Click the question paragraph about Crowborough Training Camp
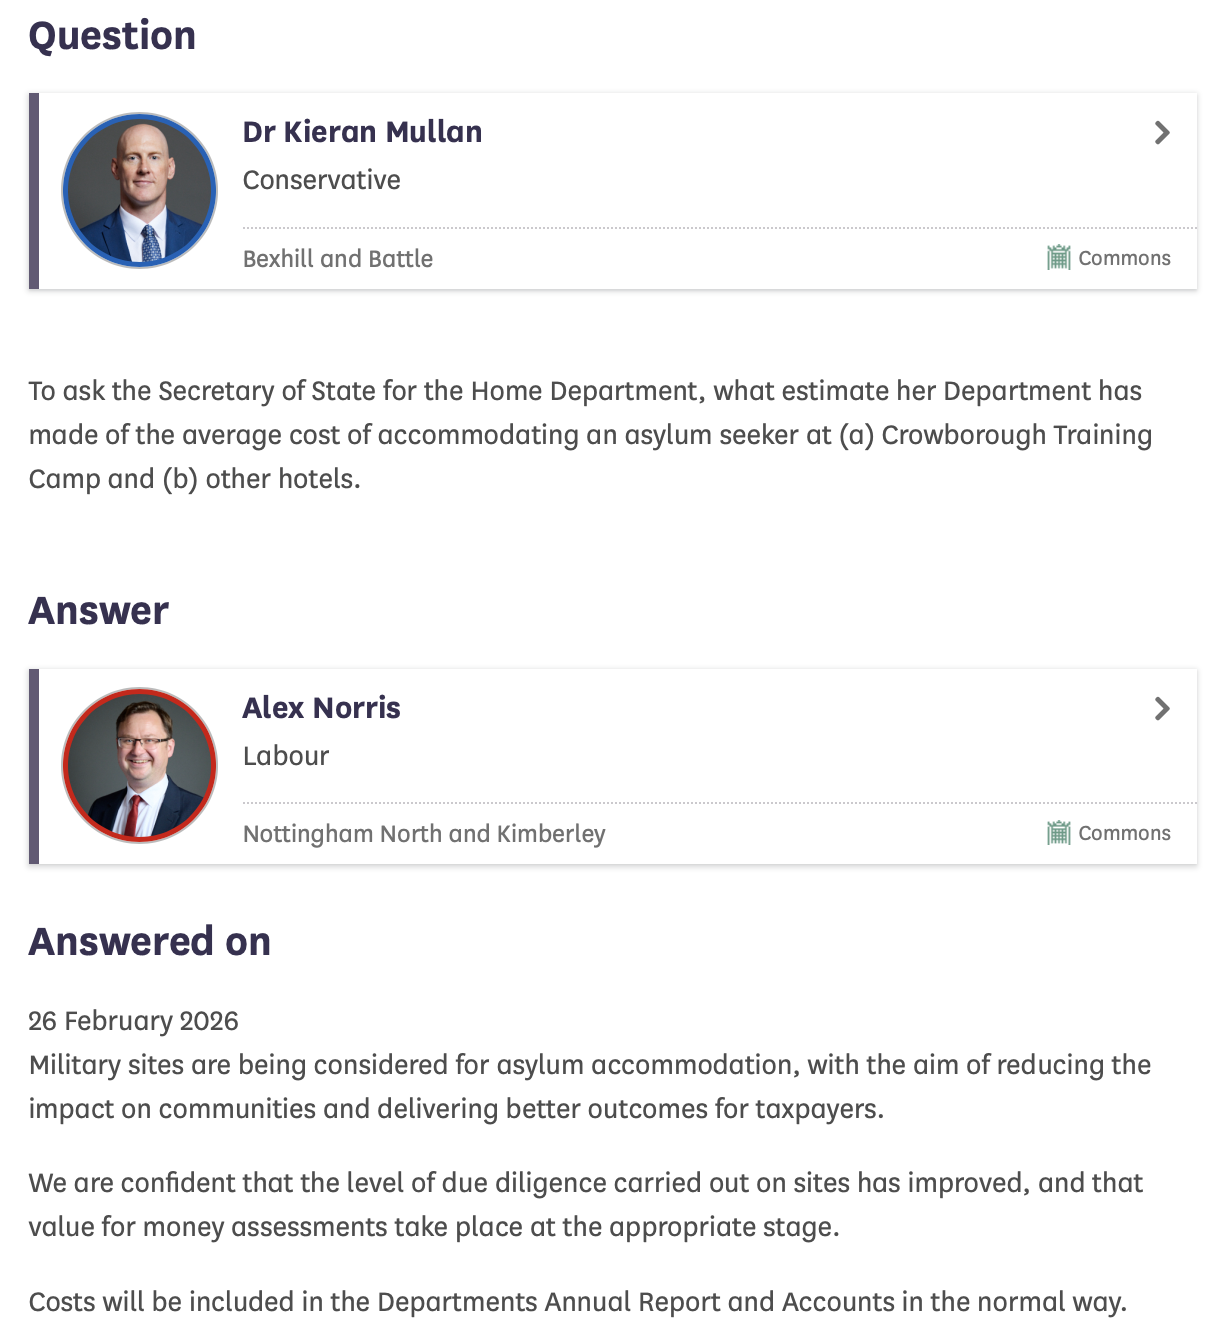This screenshot has width=1230, height=1334. [x=590, y=435]
